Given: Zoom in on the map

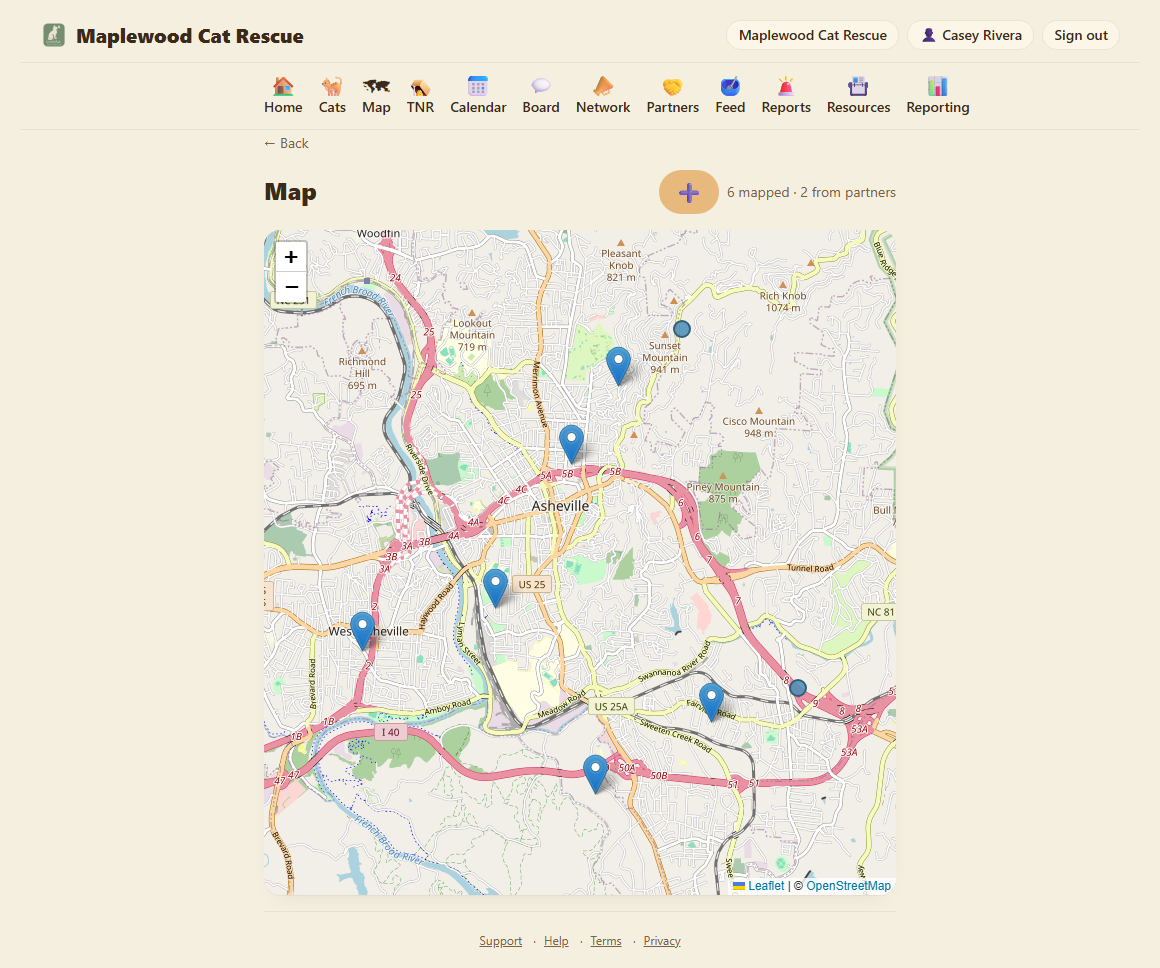Looking at the screenshot, I should pos(291,257).
